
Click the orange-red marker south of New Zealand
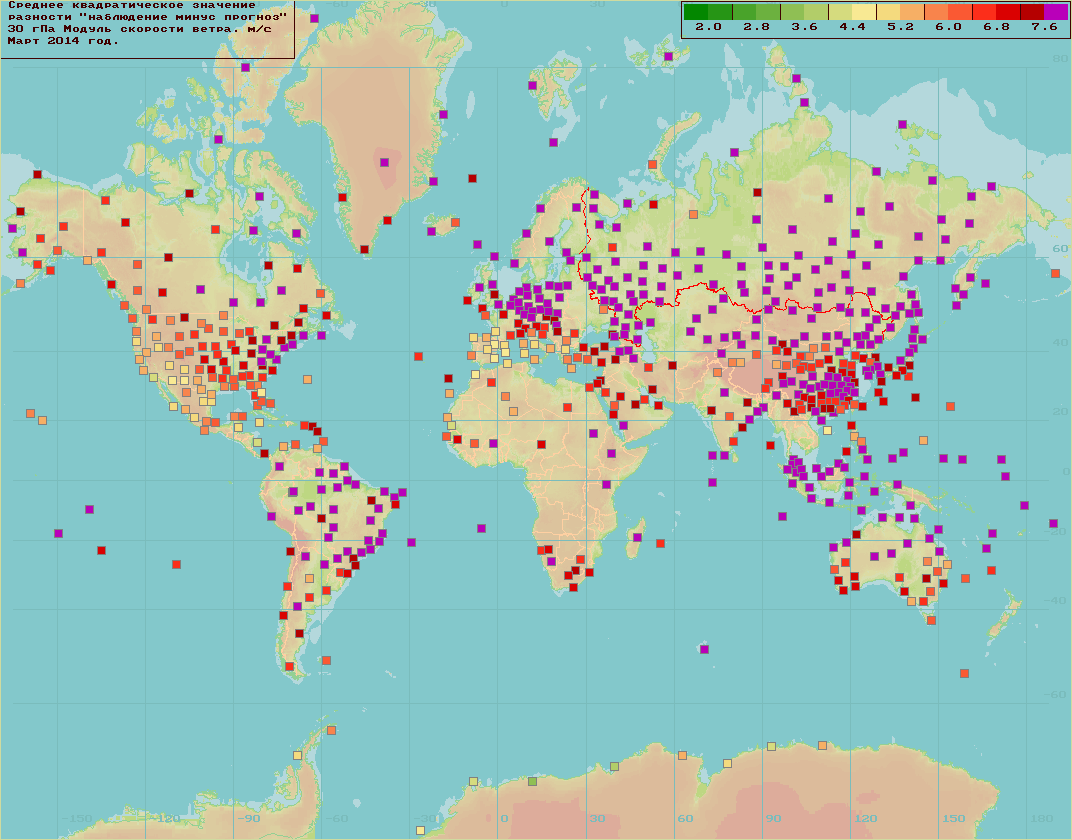(964, 673)
